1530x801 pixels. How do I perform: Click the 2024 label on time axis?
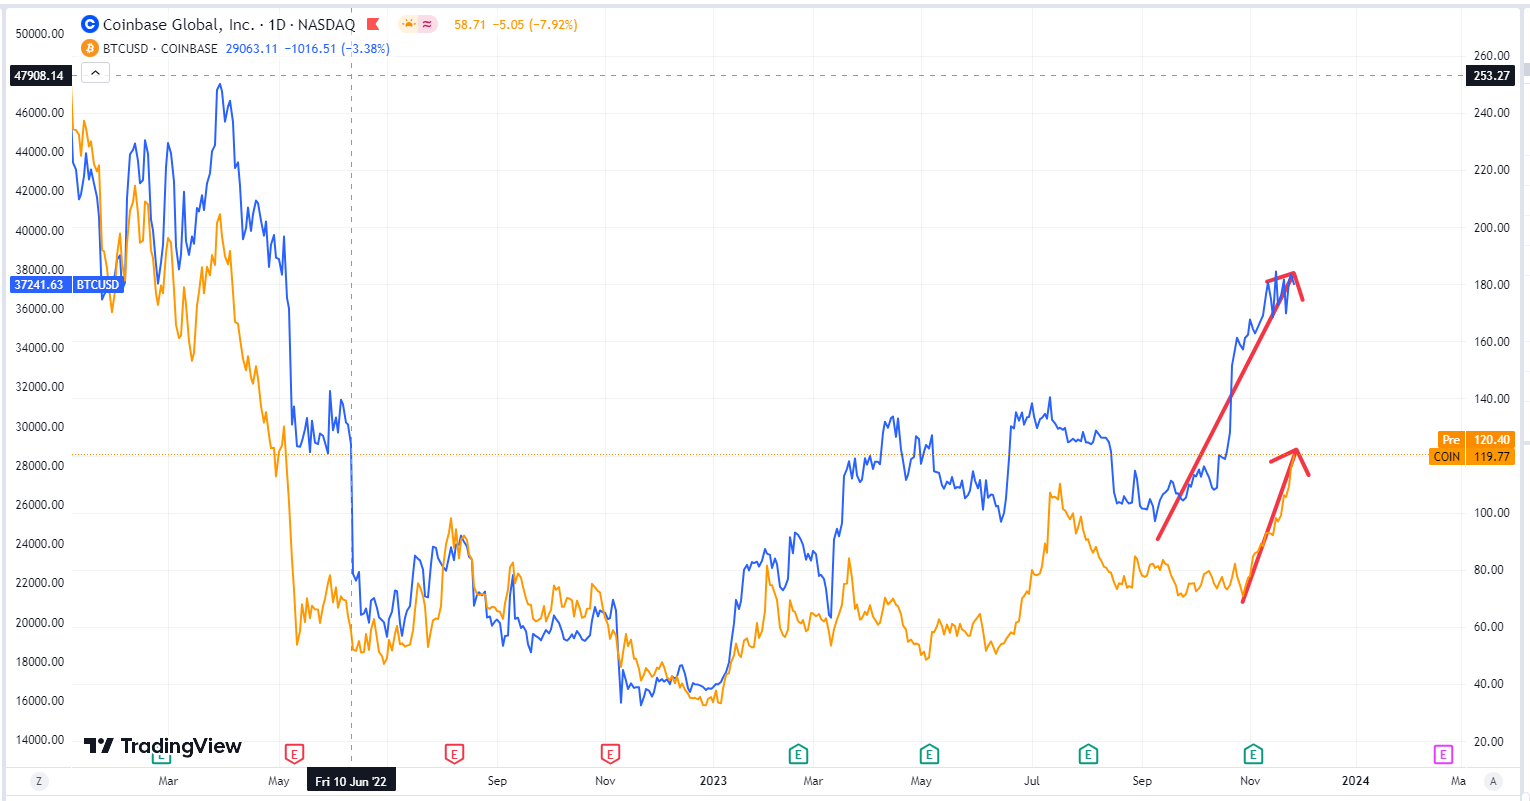(x=1355, y=781)
